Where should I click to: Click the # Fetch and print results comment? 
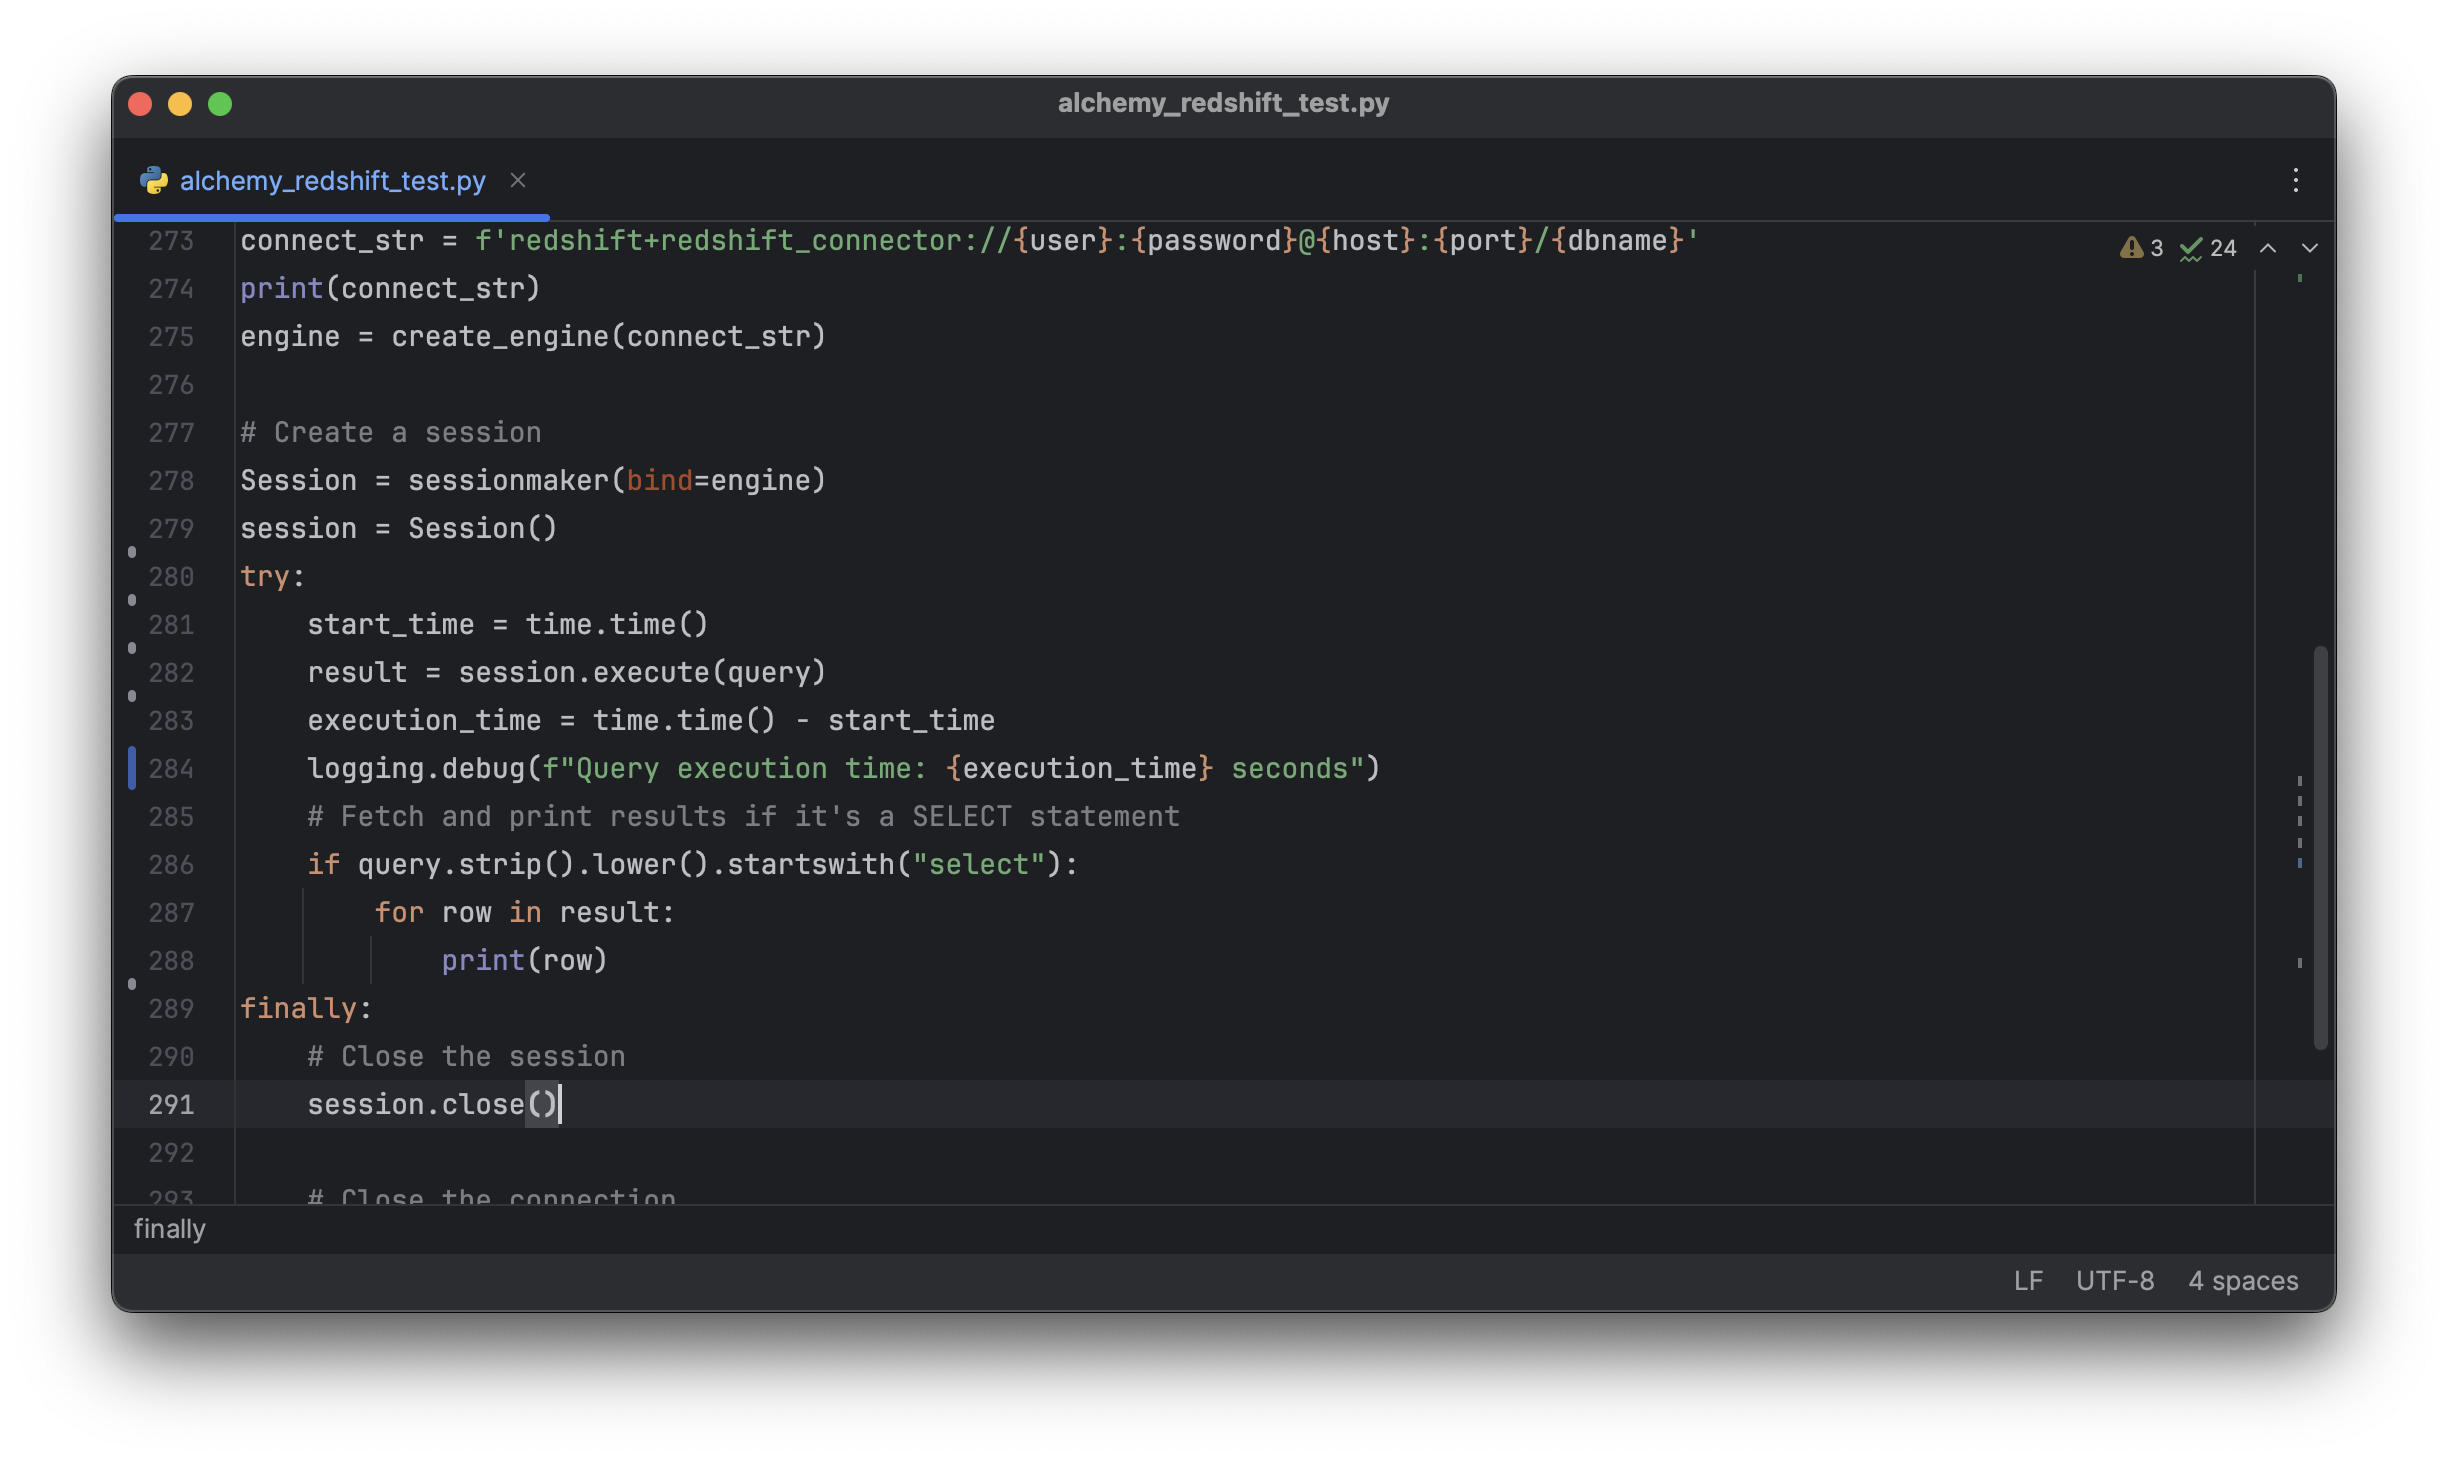pyautogui.click(x=743, y=817)
